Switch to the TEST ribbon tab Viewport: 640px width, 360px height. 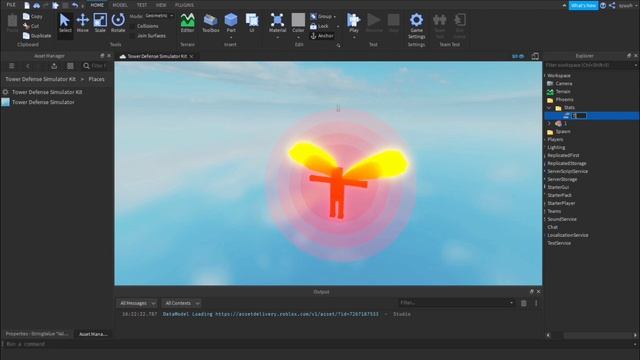142,5
